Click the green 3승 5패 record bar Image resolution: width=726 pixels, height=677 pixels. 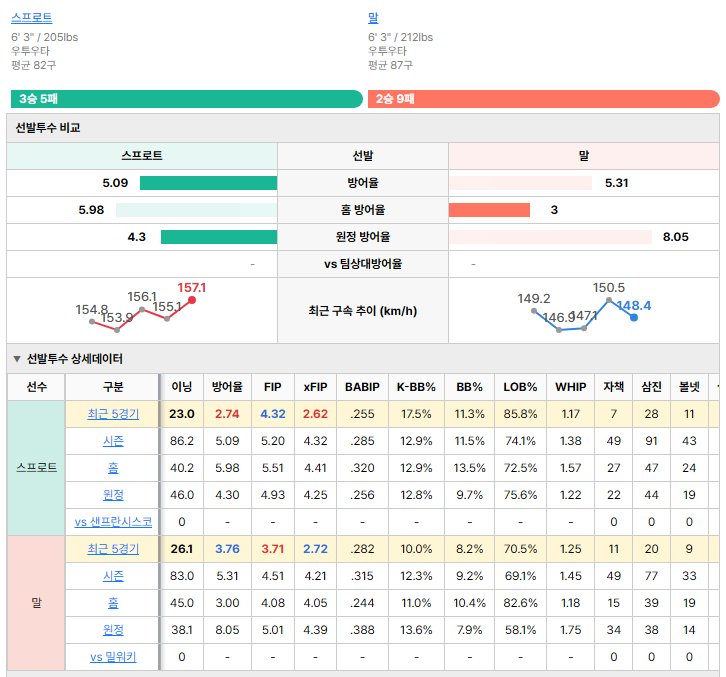click(x=187, y=99)
